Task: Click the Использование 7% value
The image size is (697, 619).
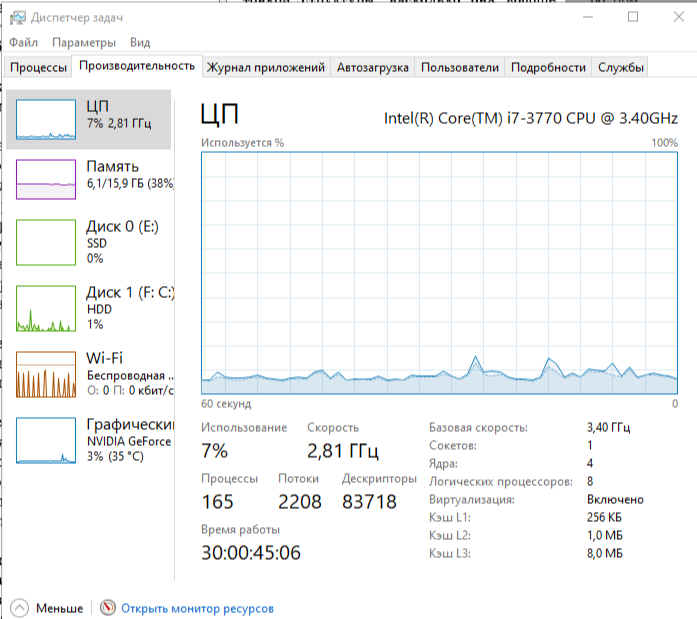Action: point(214,451)
